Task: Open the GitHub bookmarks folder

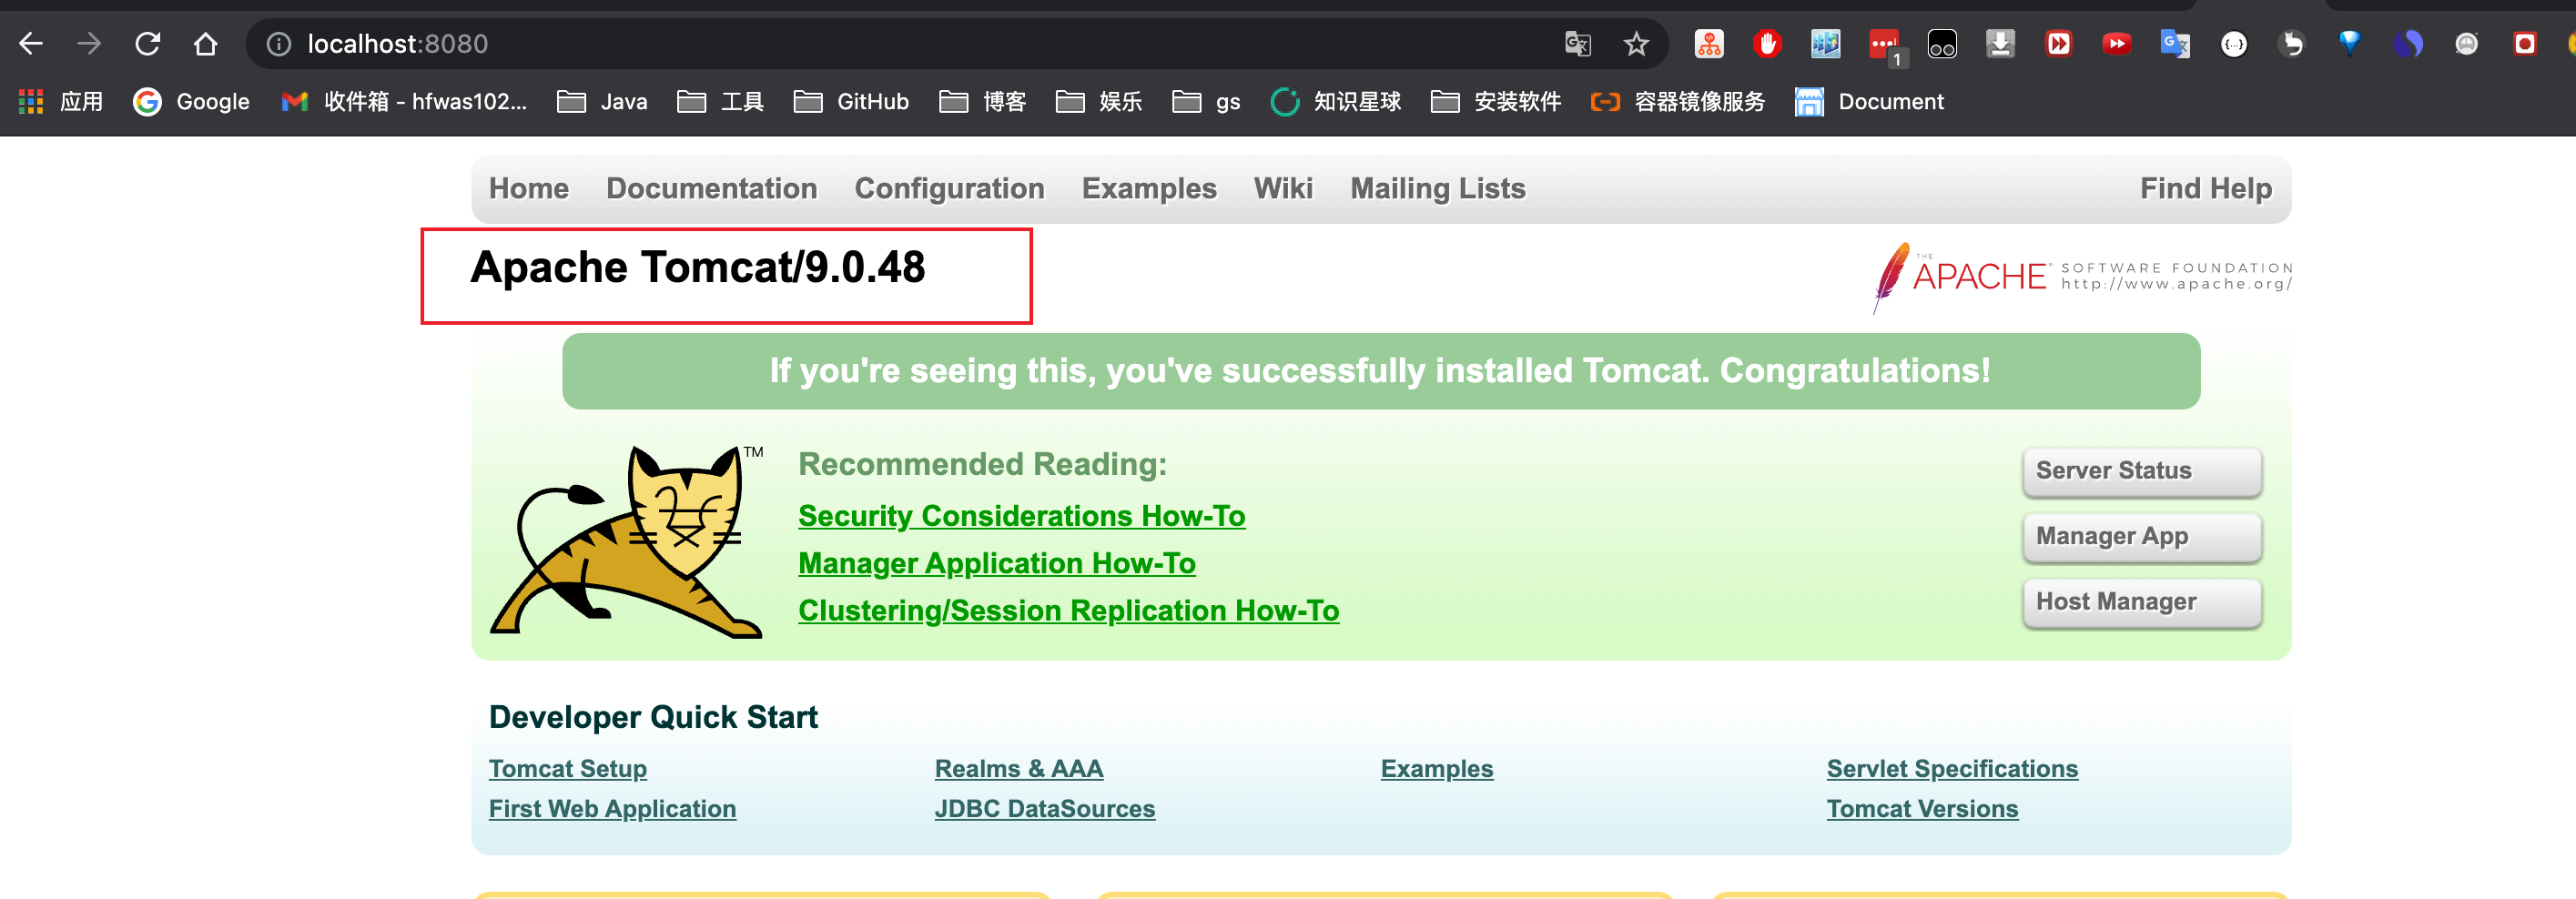Action: pos(851,102)
